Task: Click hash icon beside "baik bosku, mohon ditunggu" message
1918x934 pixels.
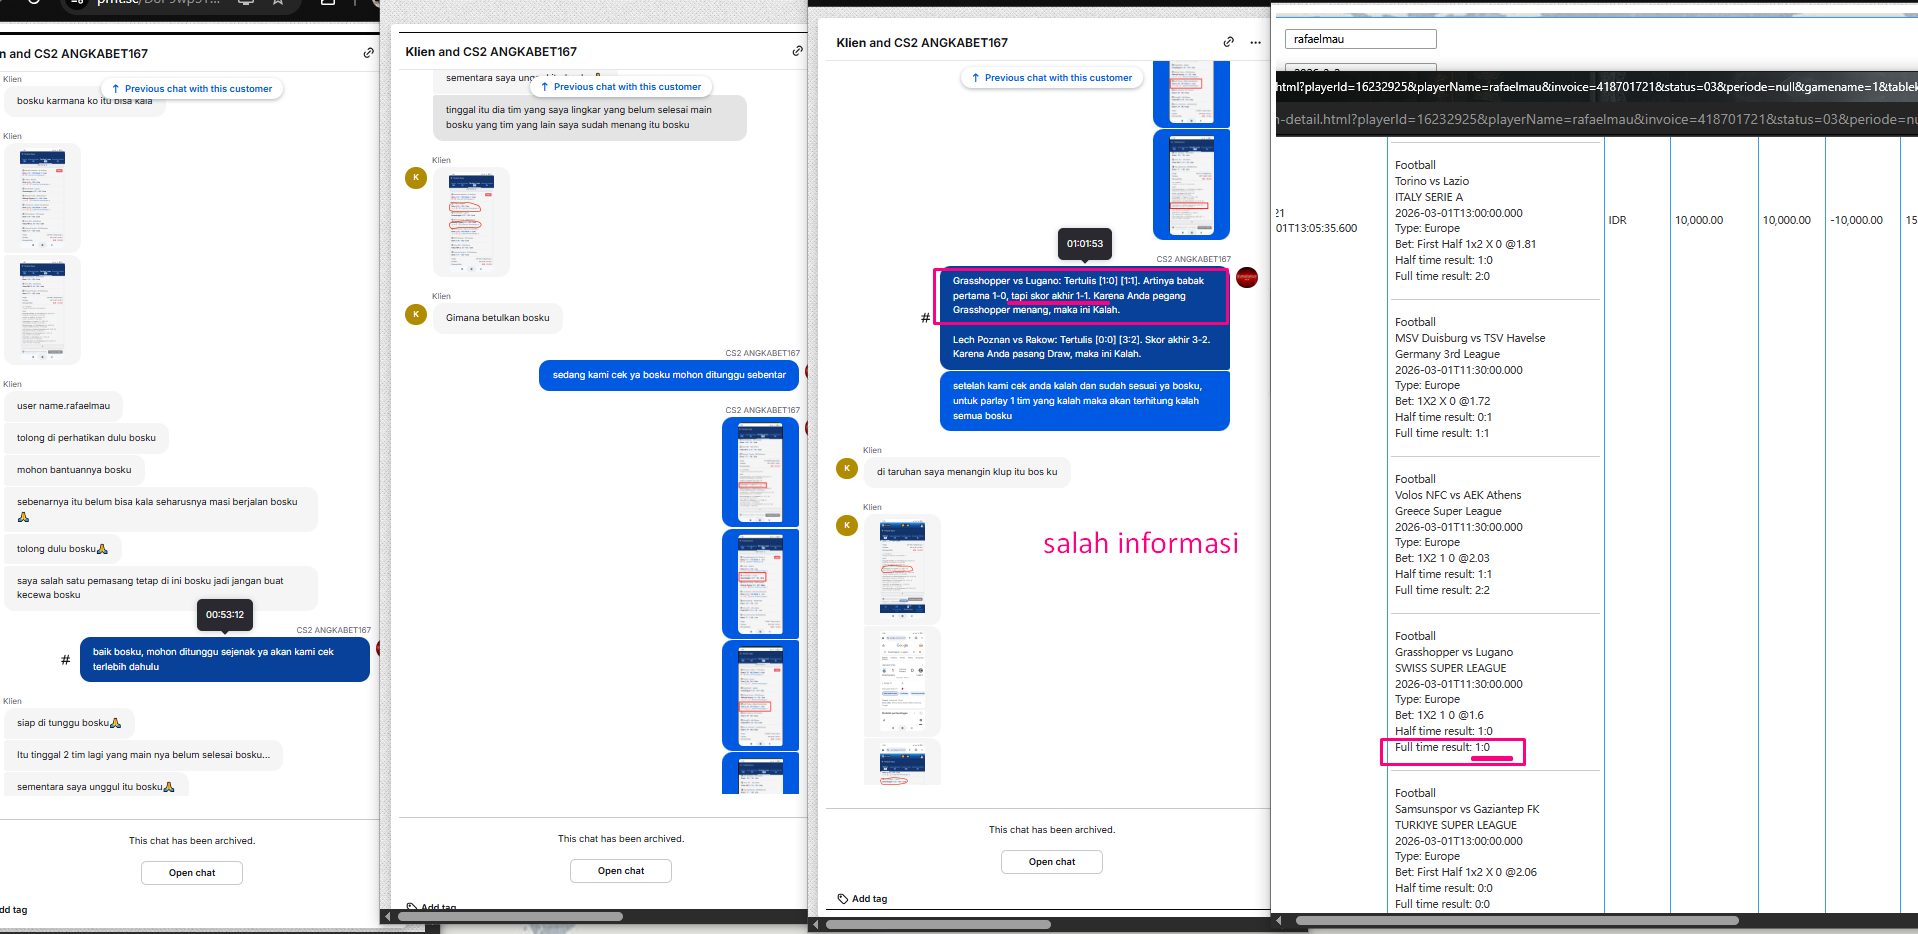Action: [x=65, y=660]
